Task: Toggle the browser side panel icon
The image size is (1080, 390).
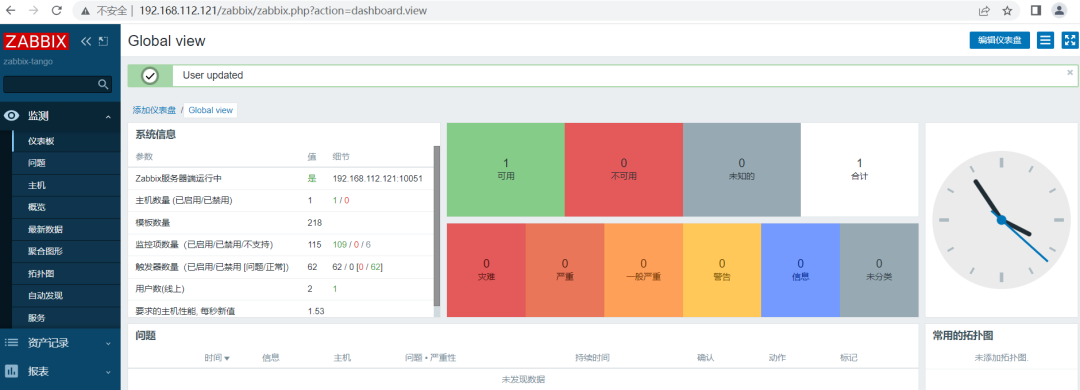Action: tap(1035, 10)
